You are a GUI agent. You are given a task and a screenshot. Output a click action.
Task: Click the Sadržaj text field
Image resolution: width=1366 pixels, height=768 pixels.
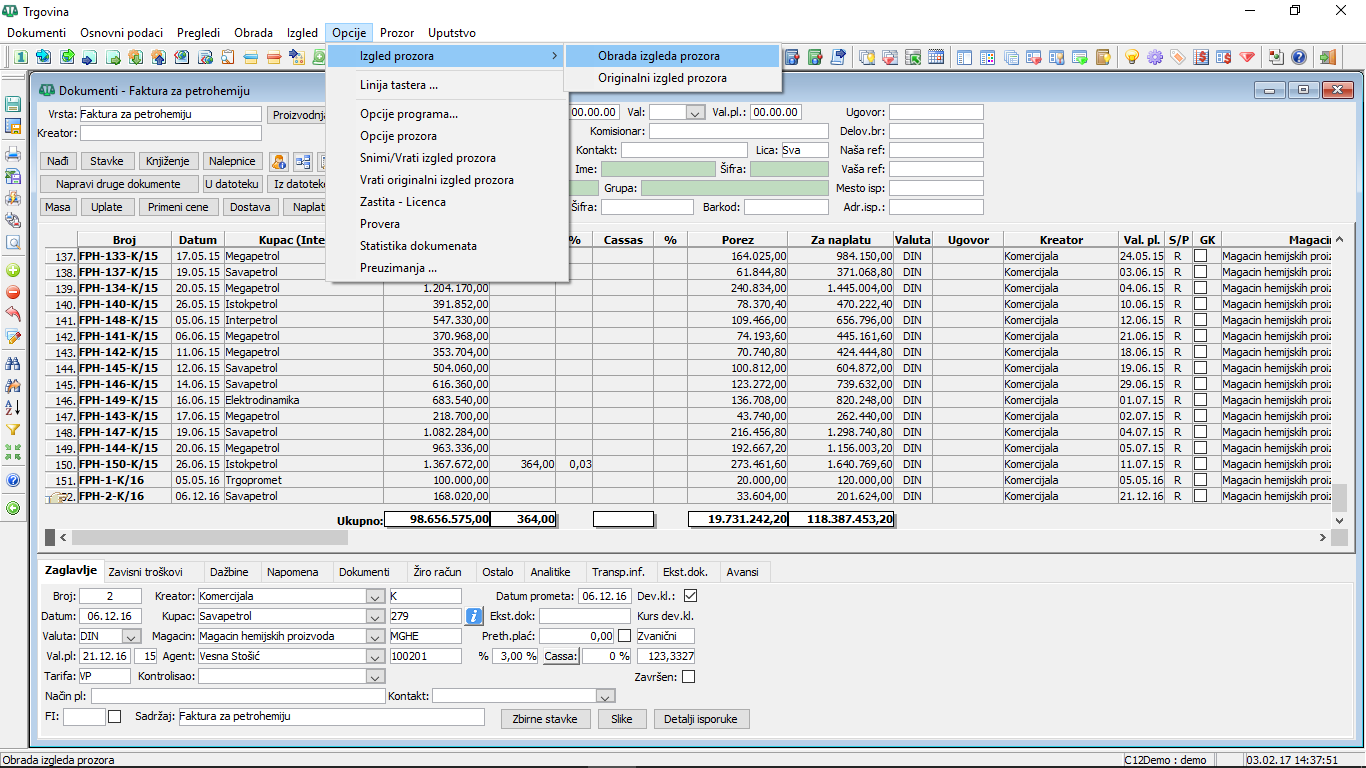click(330, 717)
